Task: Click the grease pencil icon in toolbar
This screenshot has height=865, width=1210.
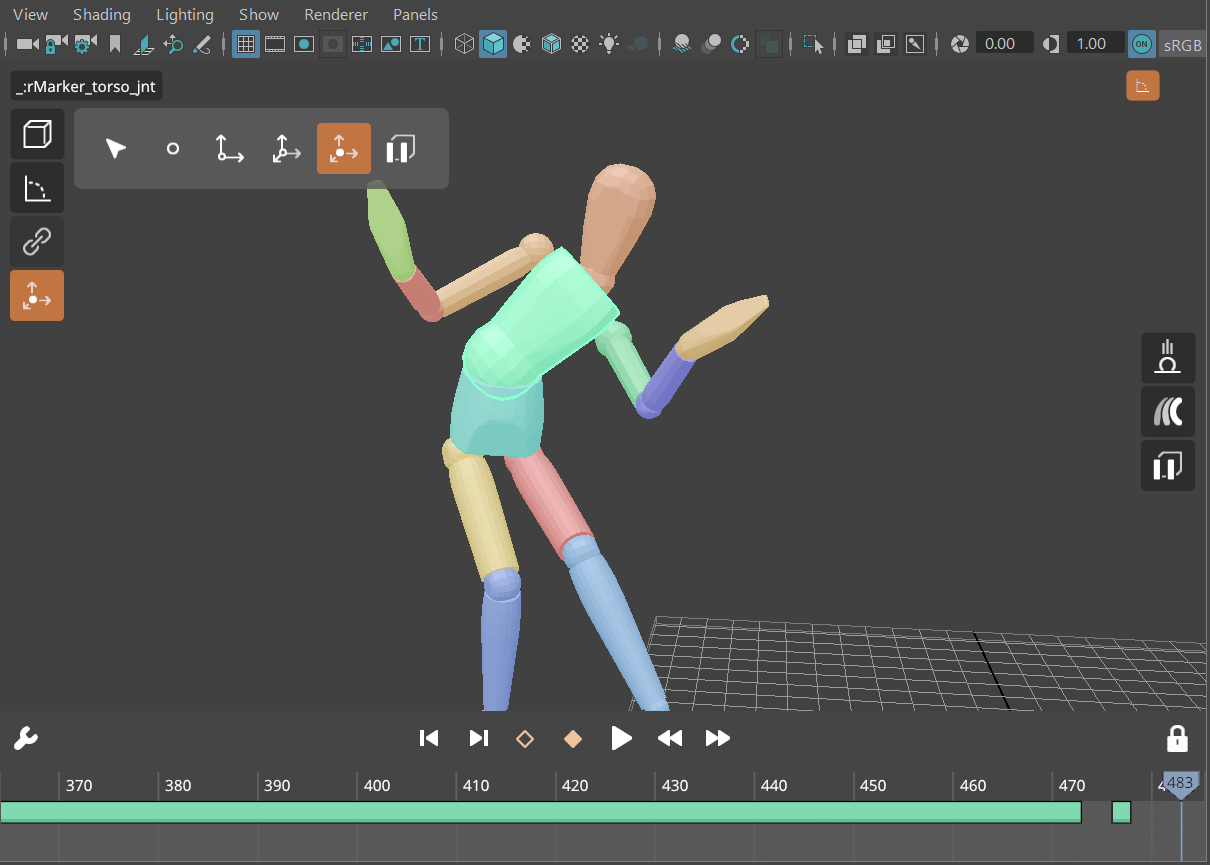Action: [202, 44]
